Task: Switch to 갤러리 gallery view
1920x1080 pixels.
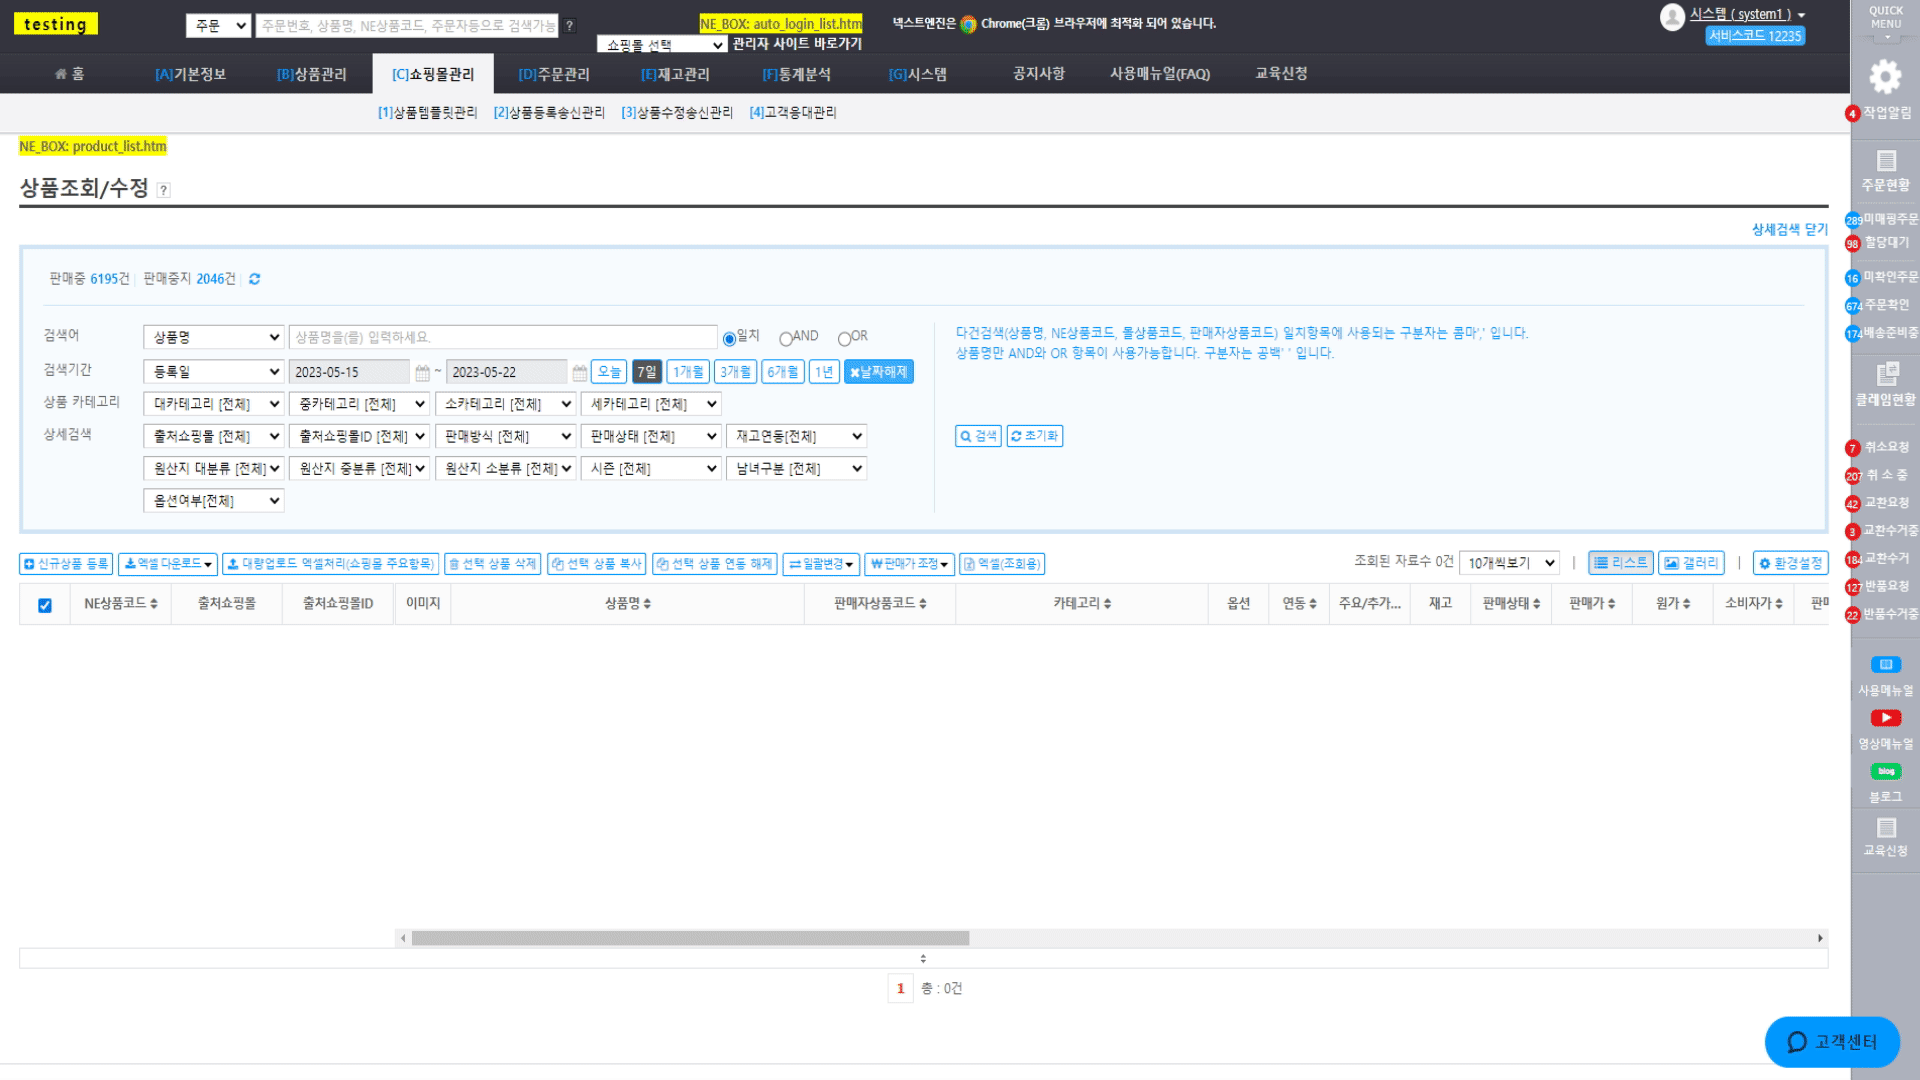Action: pyautogui.click(x=1690, y=563)
